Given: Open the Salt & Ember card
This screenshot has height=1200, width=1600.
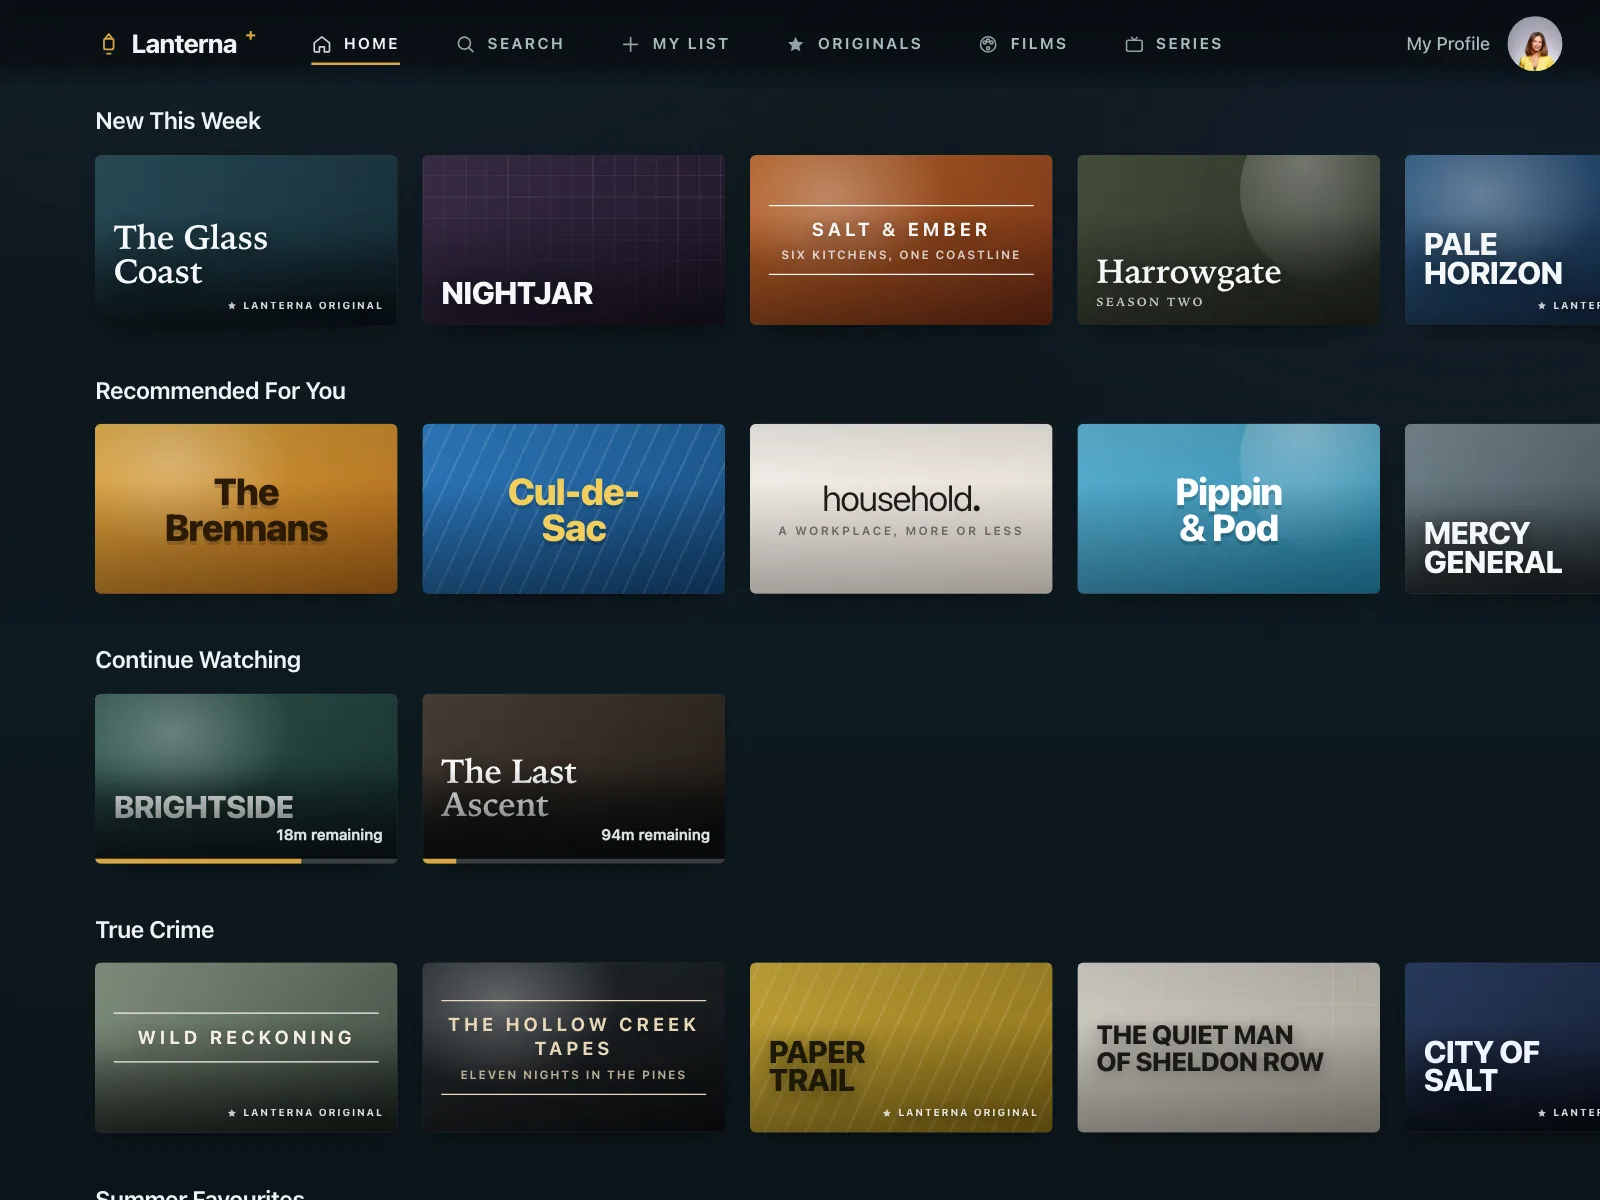Looking at the screenshot, I should 901,240.
